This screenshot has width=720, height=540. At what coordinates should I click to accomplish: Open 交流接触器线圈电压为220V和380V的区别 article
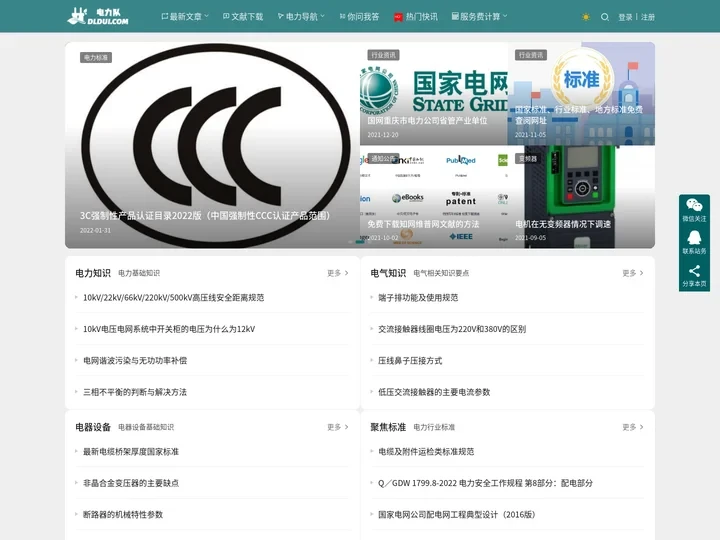click(x=452, y=329)
